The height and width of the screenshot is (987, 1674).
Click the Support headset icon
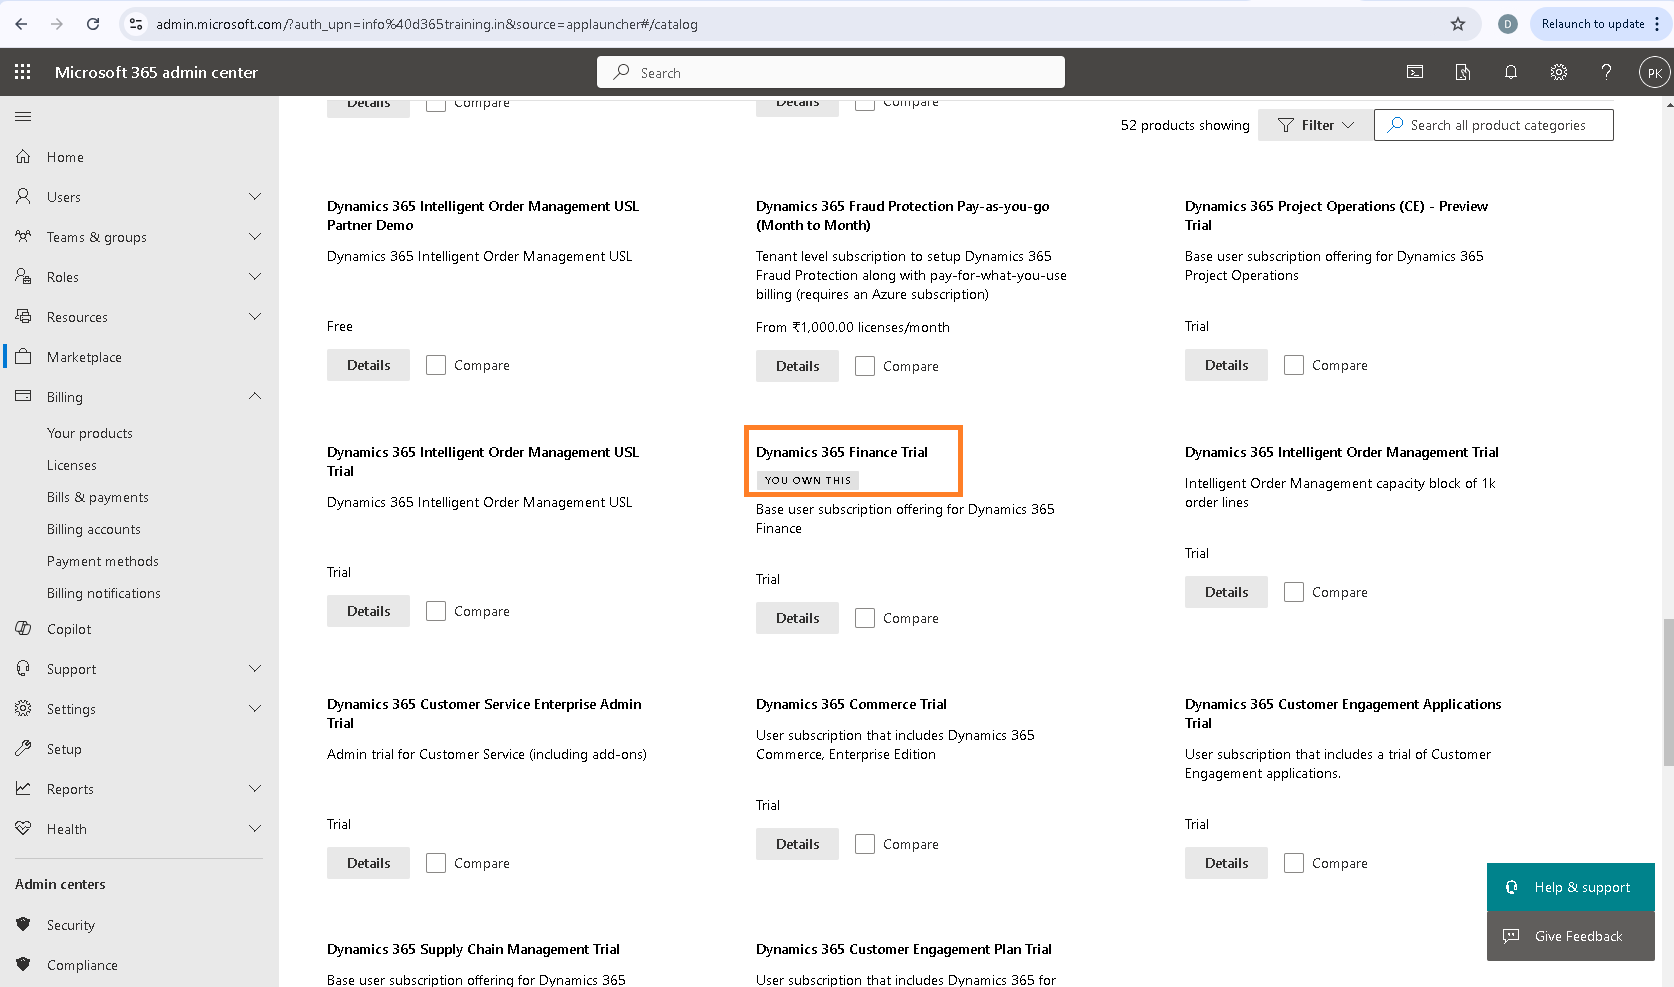tap(23, 669)
